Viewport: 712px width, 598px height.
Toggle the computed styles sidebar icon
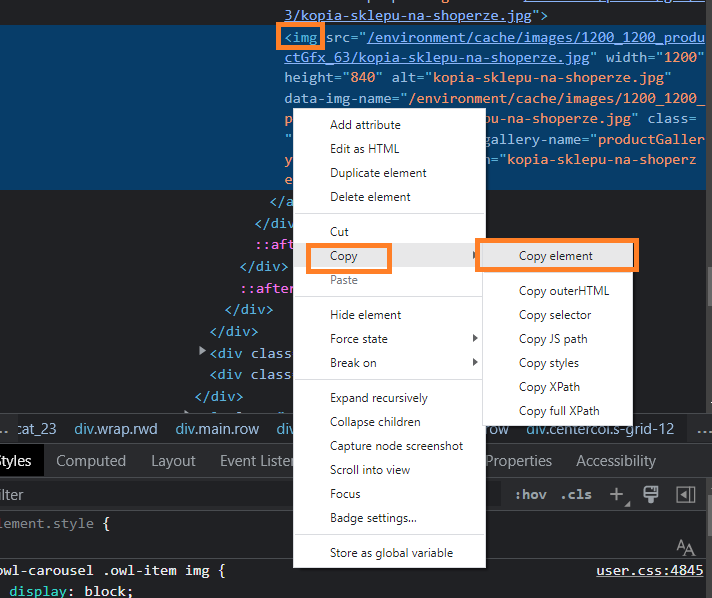(685, 494)
